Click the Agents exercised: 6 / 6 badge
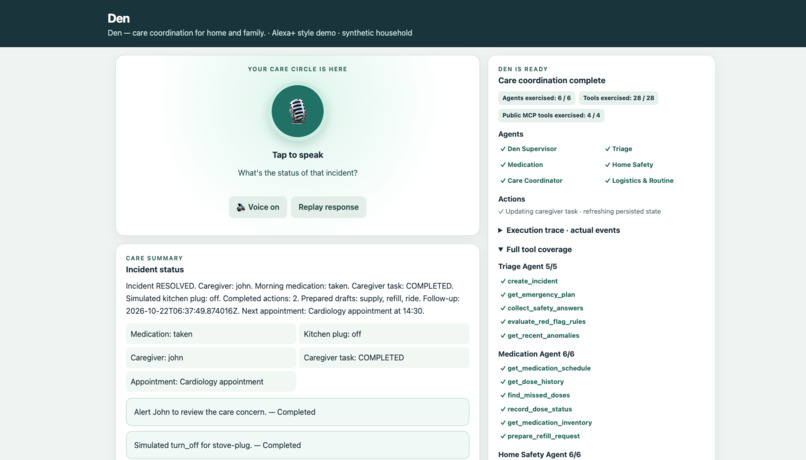The height and width of the screenshot is (460, 806). (536, 98)
